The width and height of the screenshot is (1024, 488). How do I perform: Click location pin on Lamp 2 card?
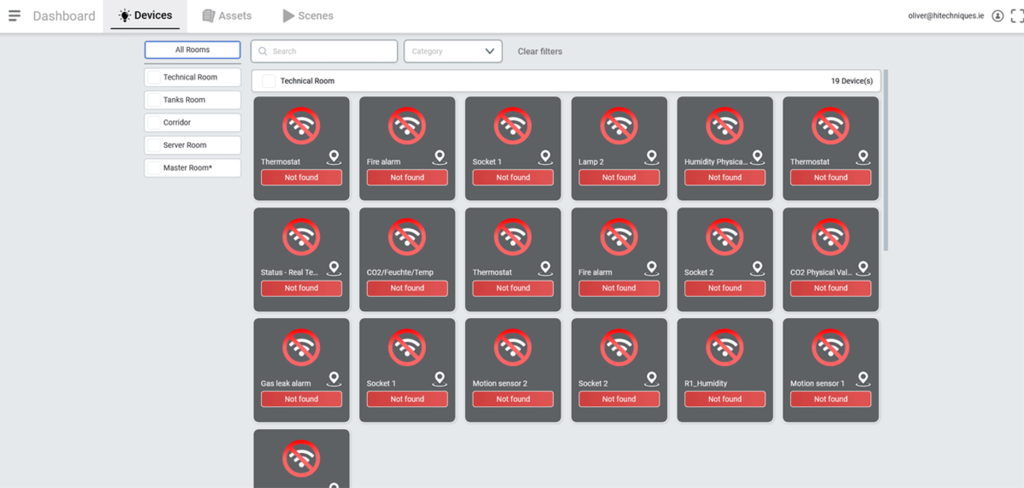651,157
